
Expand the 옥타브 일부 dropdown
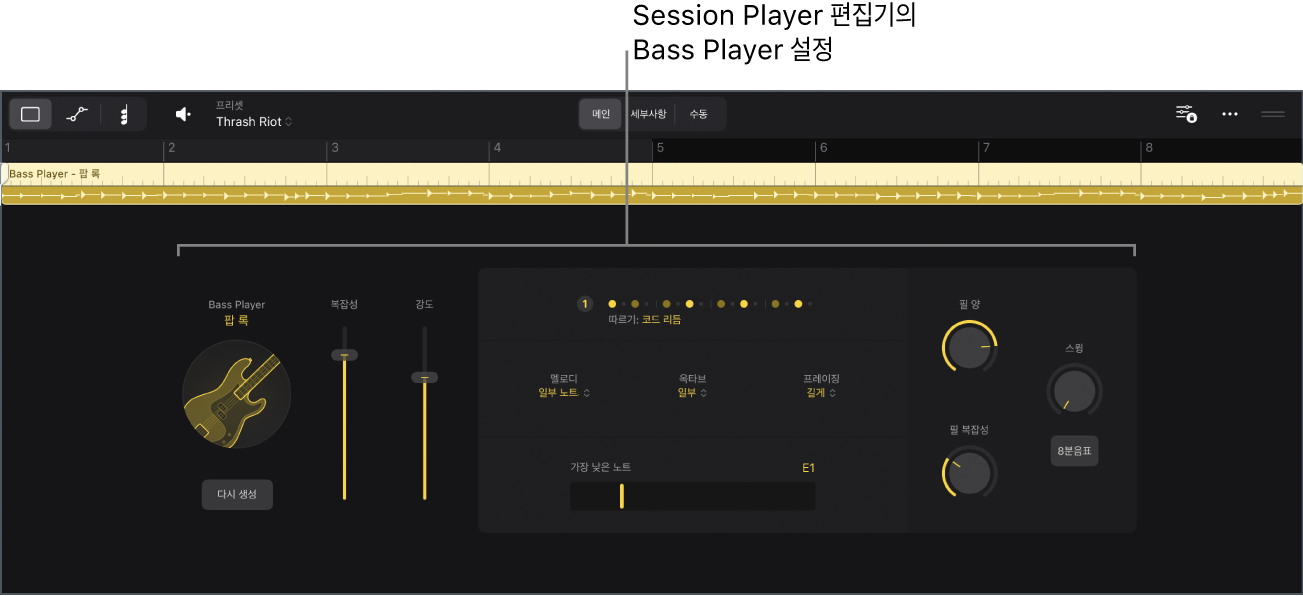(x=692, y=393)
